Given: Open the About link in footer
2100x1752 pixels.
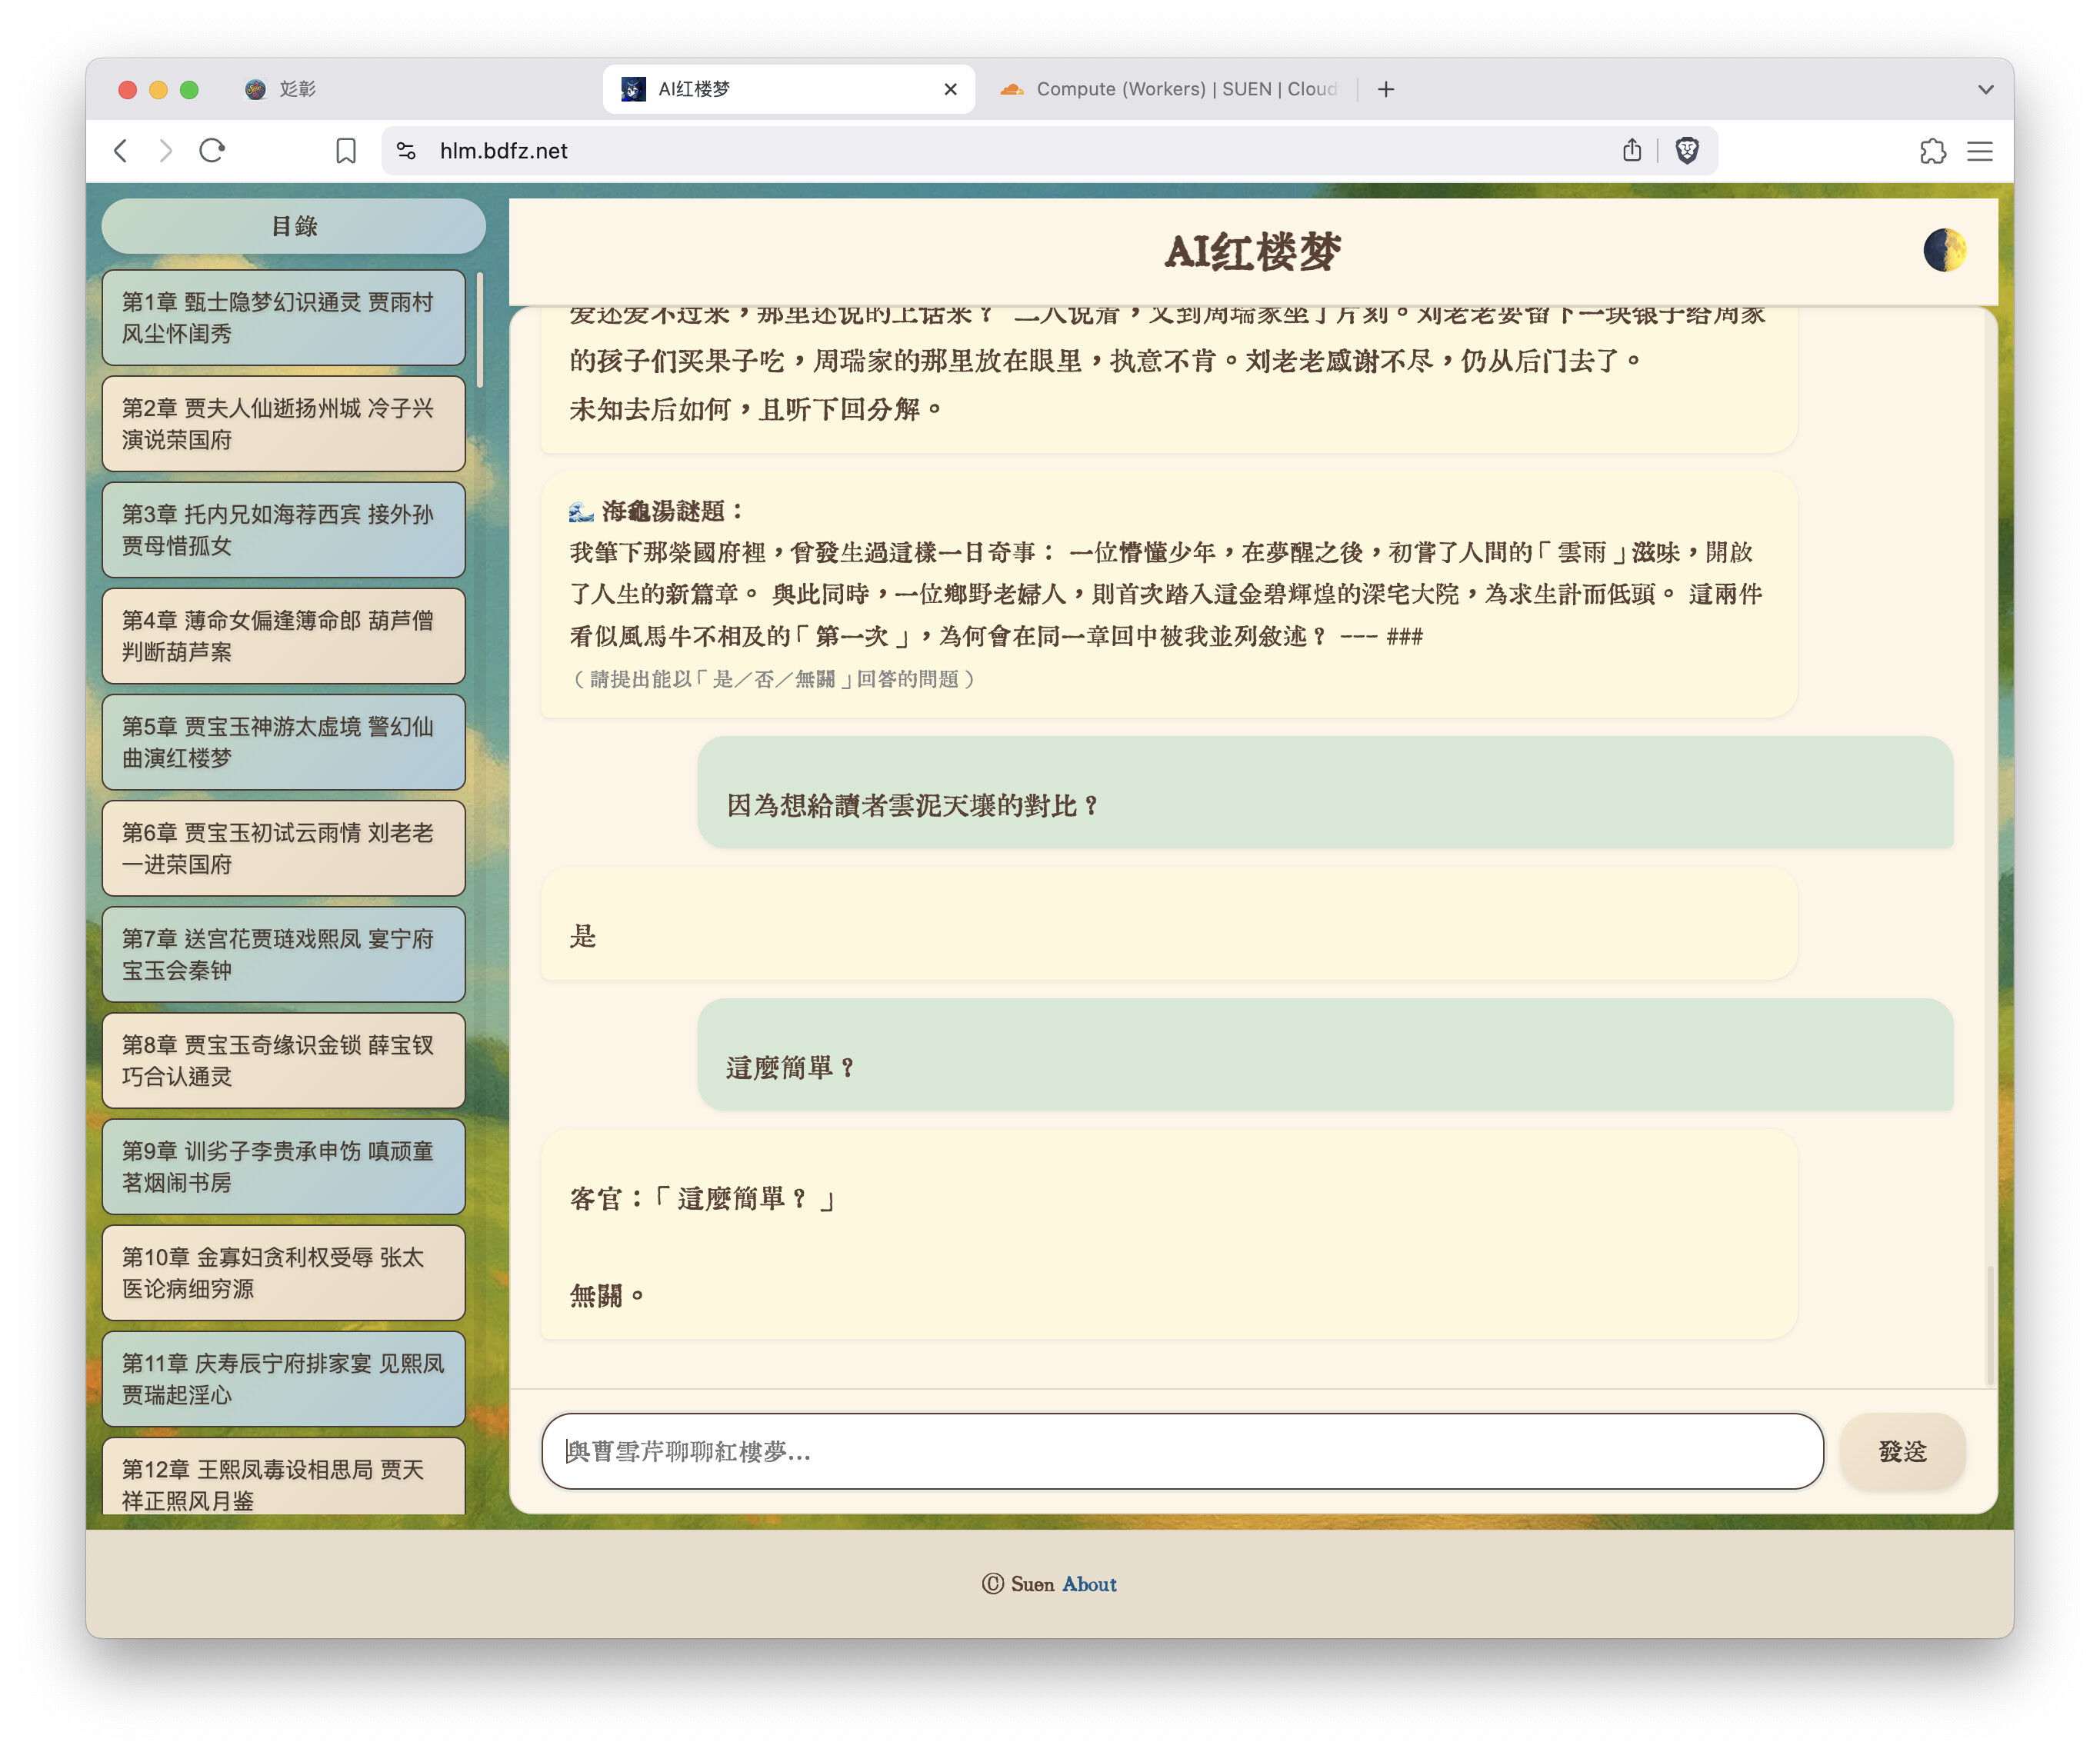Looking at the screenshot, I should coord(1089,1584).
